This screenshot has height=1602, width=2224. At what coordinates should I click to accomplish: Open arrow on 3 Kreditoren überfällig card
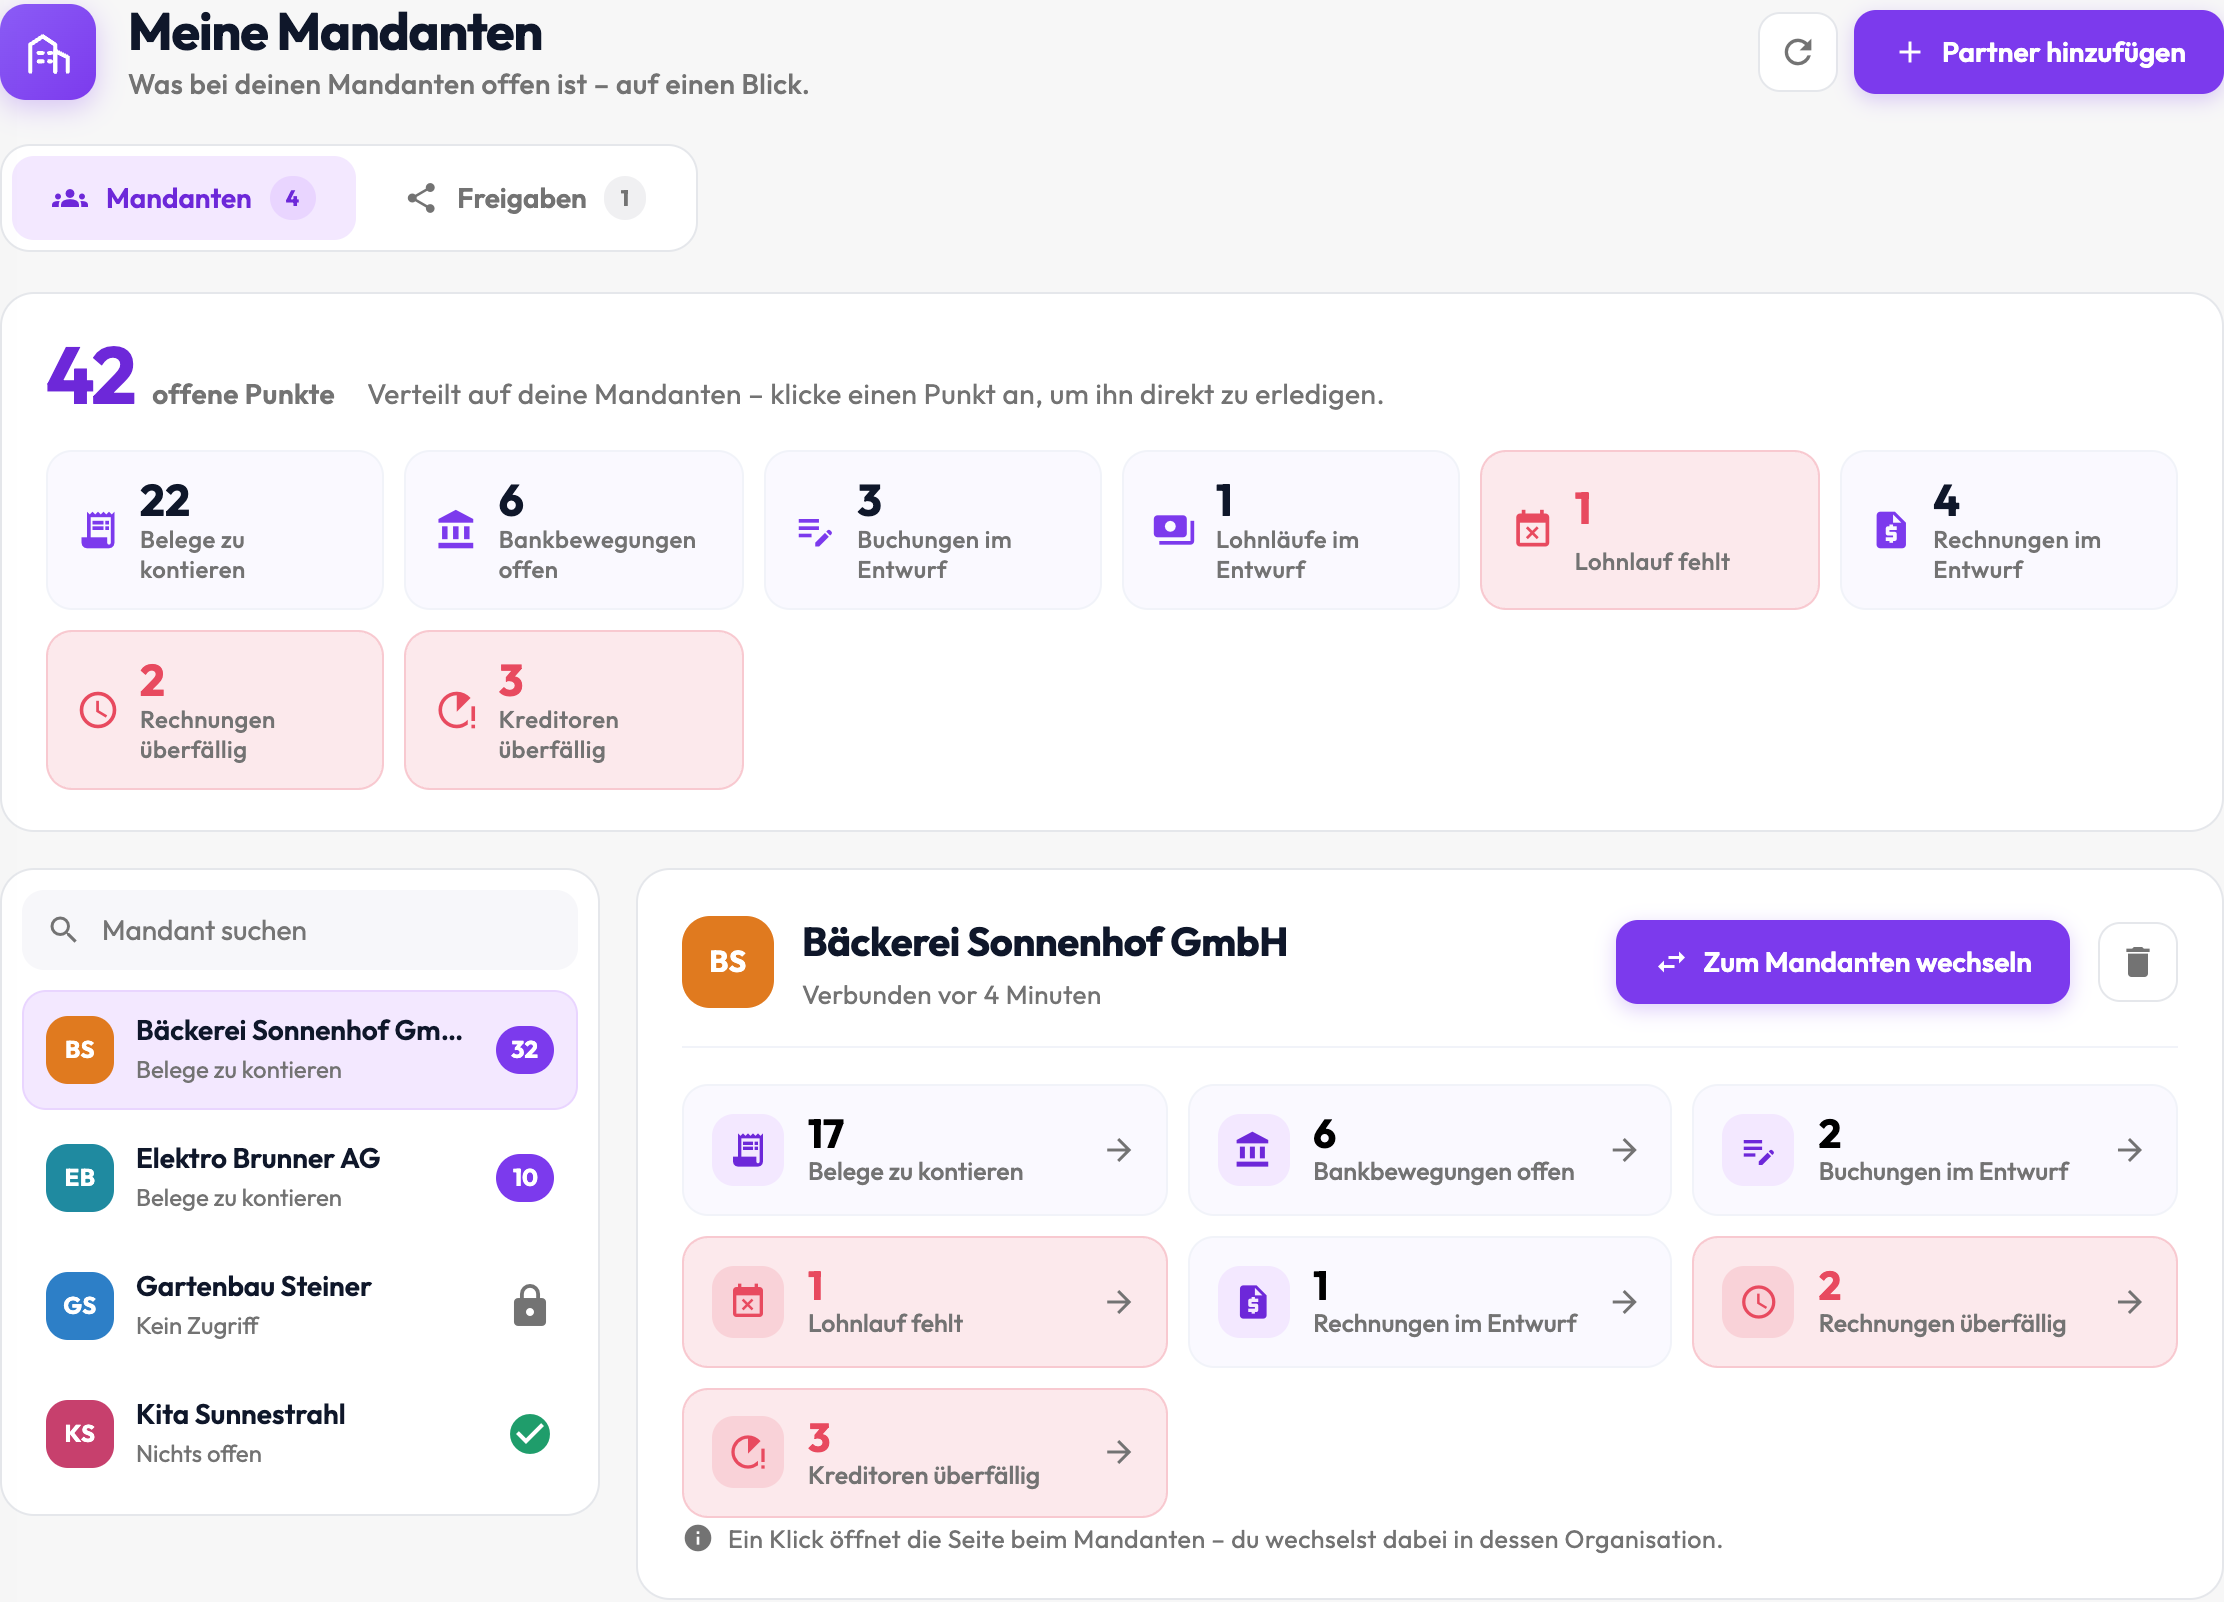click(x=1119, y=1452)
